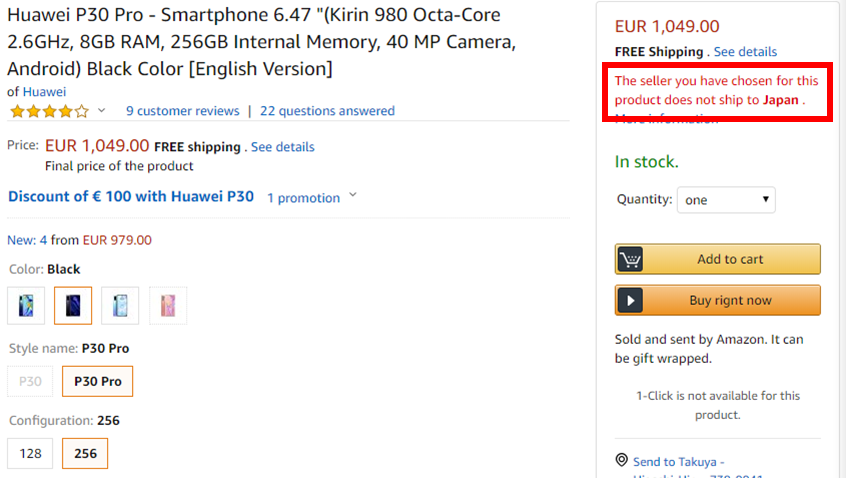Choose the 128 configuration option
The image size is (846, 478).
pyautogui.click(x=30, y=454)
